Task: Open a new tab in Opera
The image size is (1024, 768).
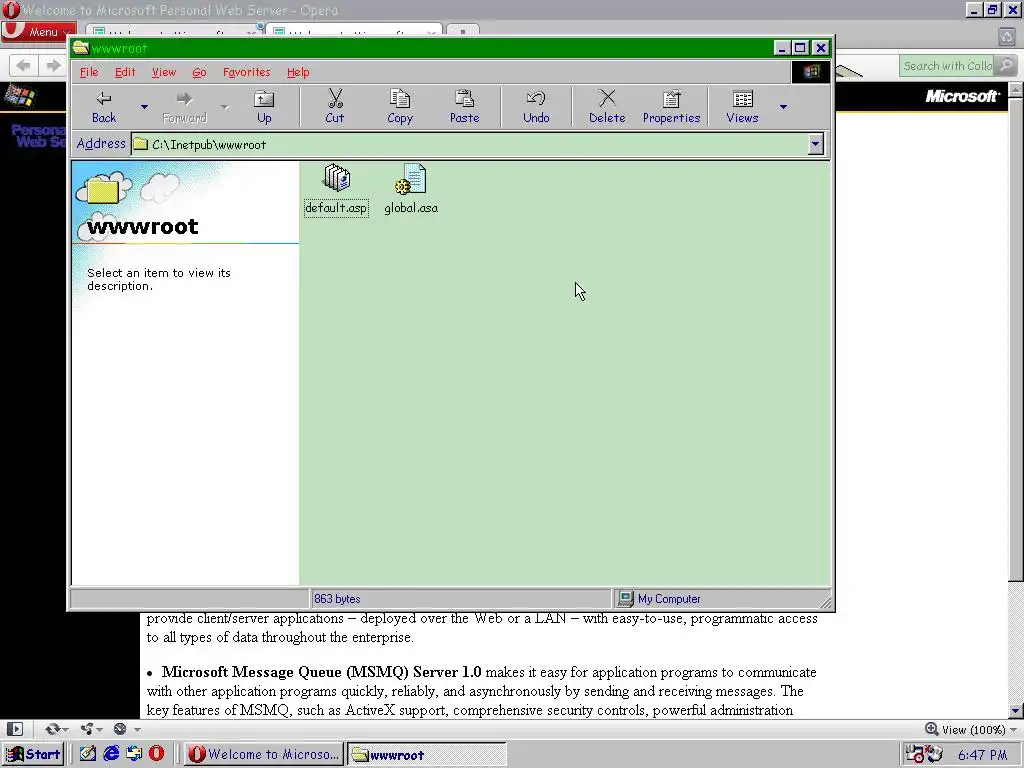Action: [463, 31]
